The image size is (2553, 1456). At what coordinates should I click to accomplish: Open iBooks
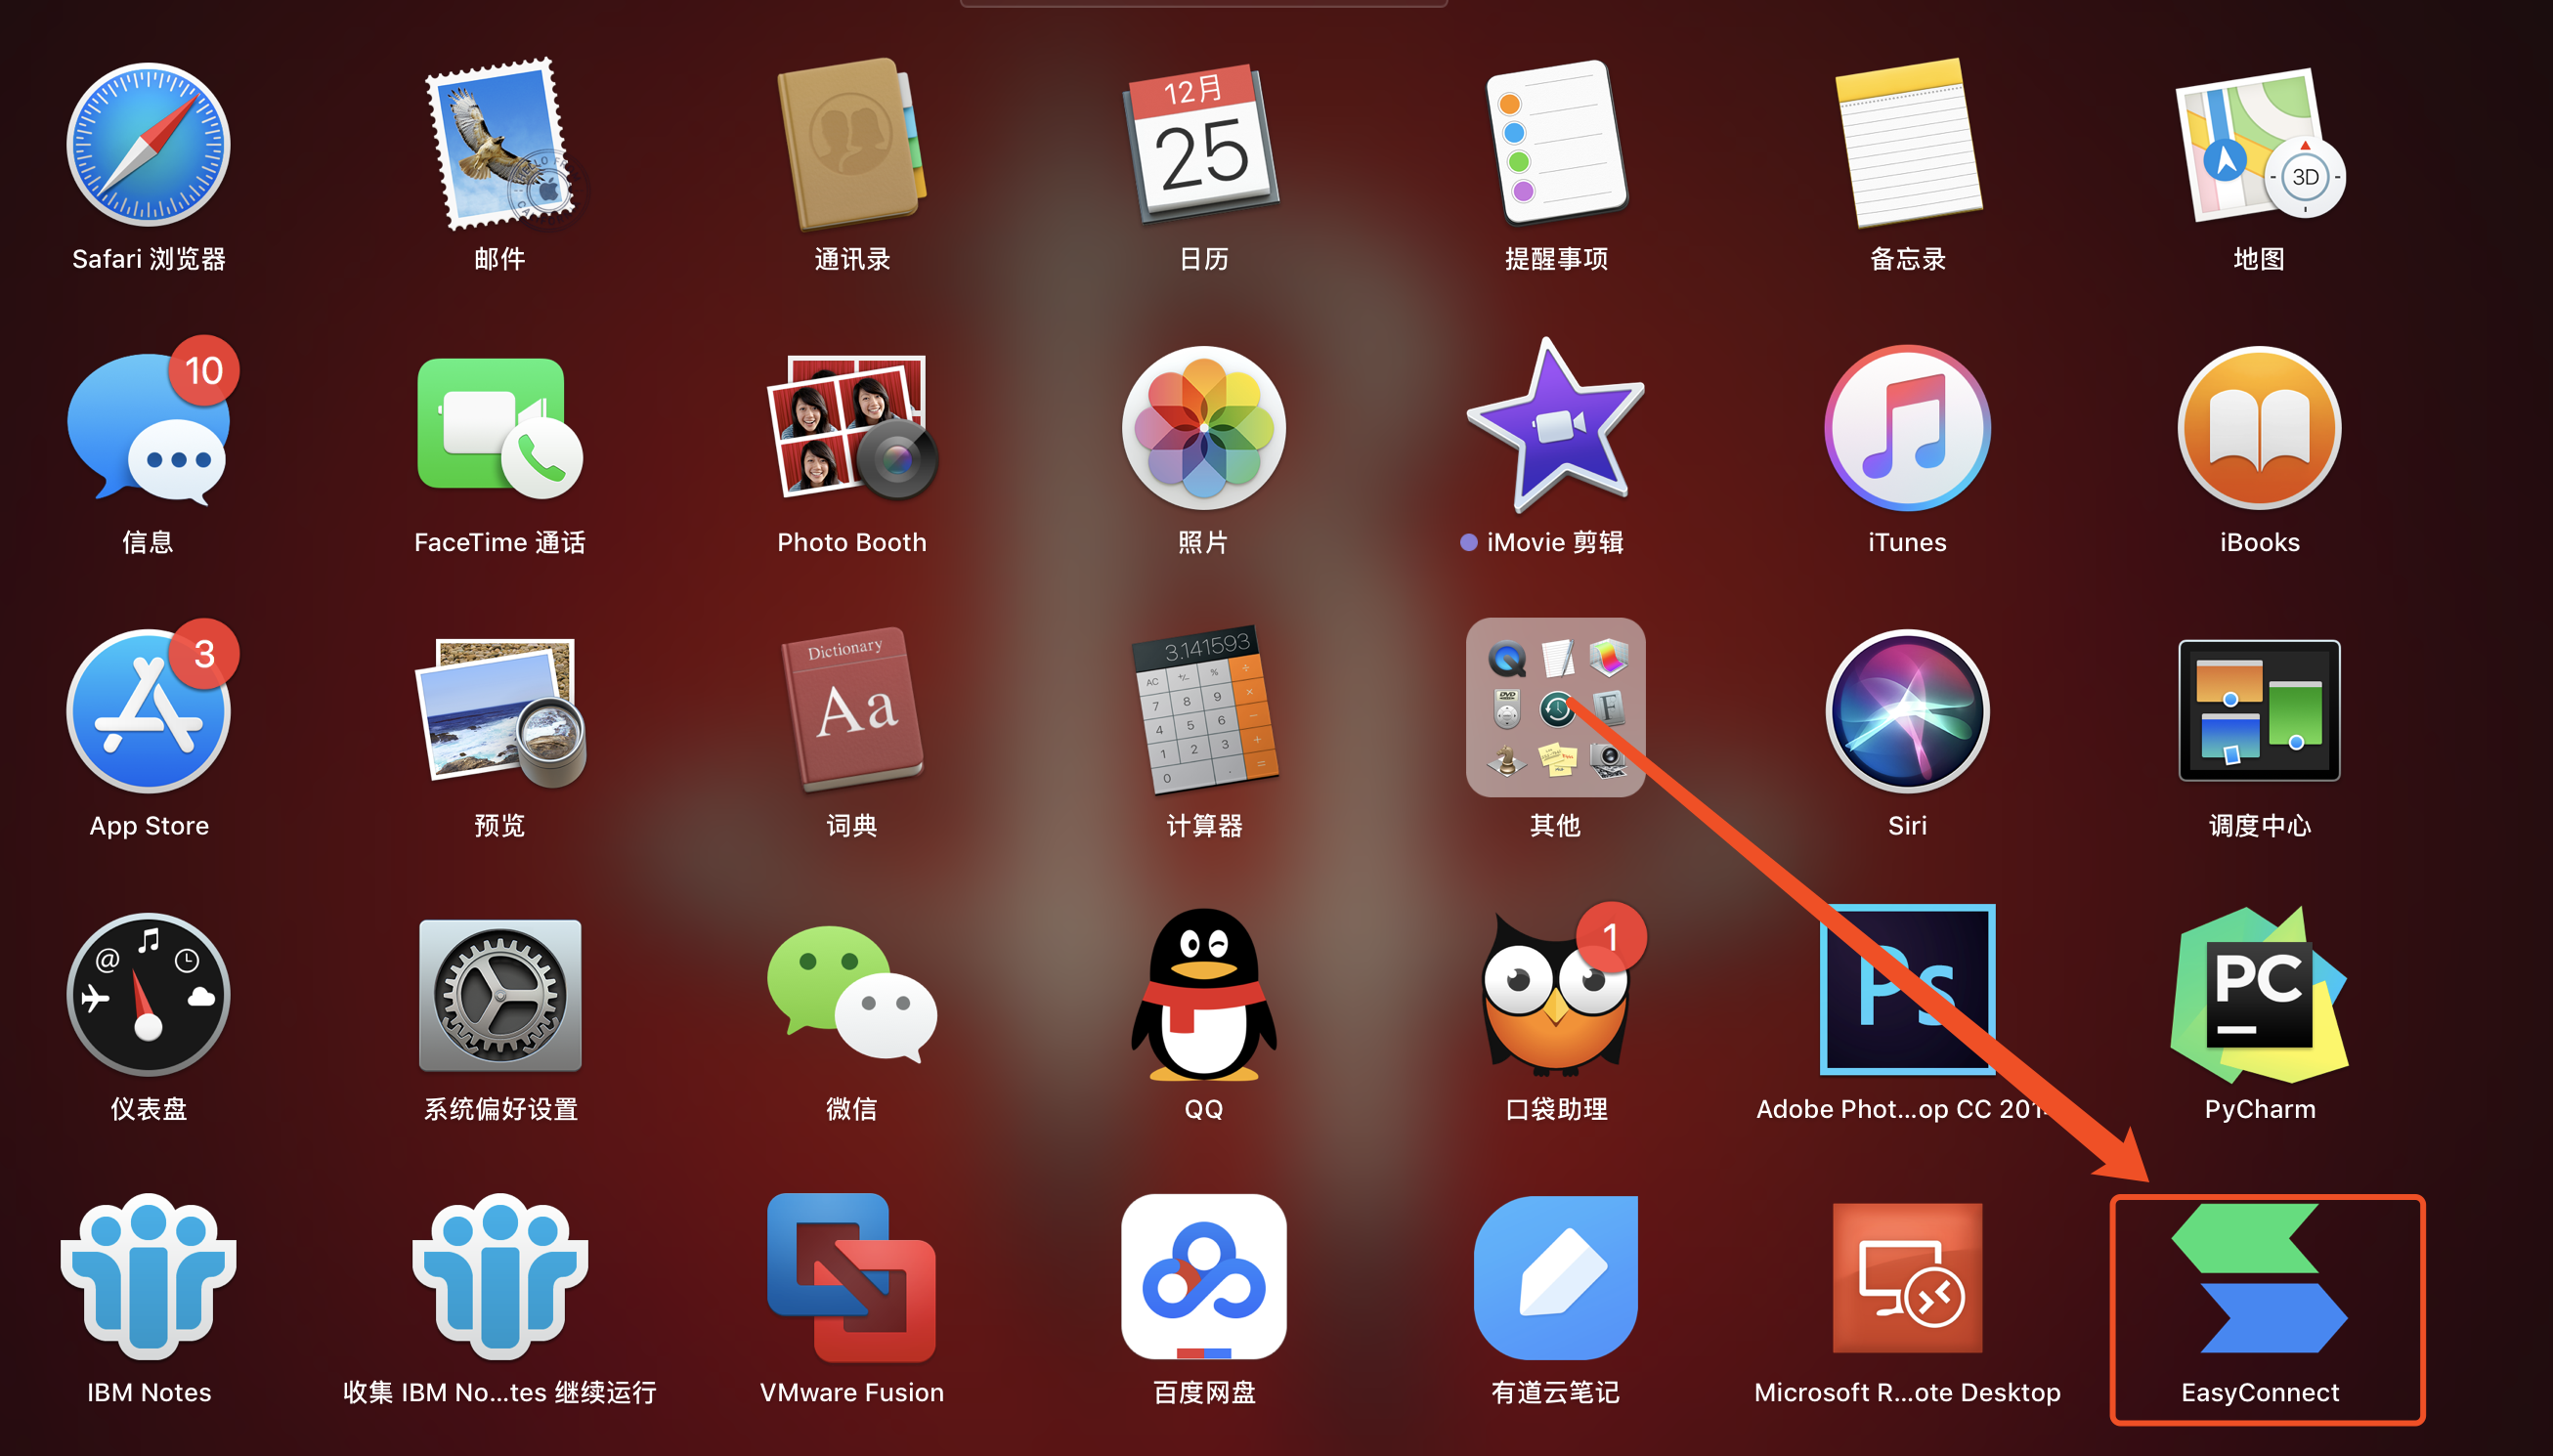(x=2260, y=427)
